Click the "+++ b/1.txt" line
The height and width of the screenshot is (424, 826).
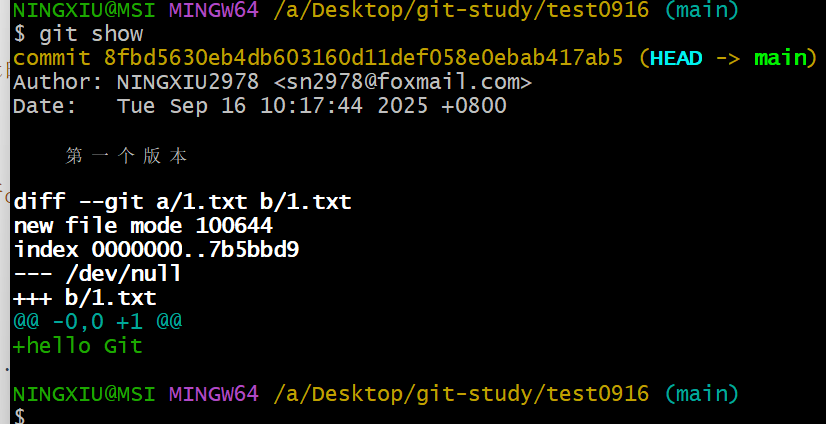click(85, 298)
